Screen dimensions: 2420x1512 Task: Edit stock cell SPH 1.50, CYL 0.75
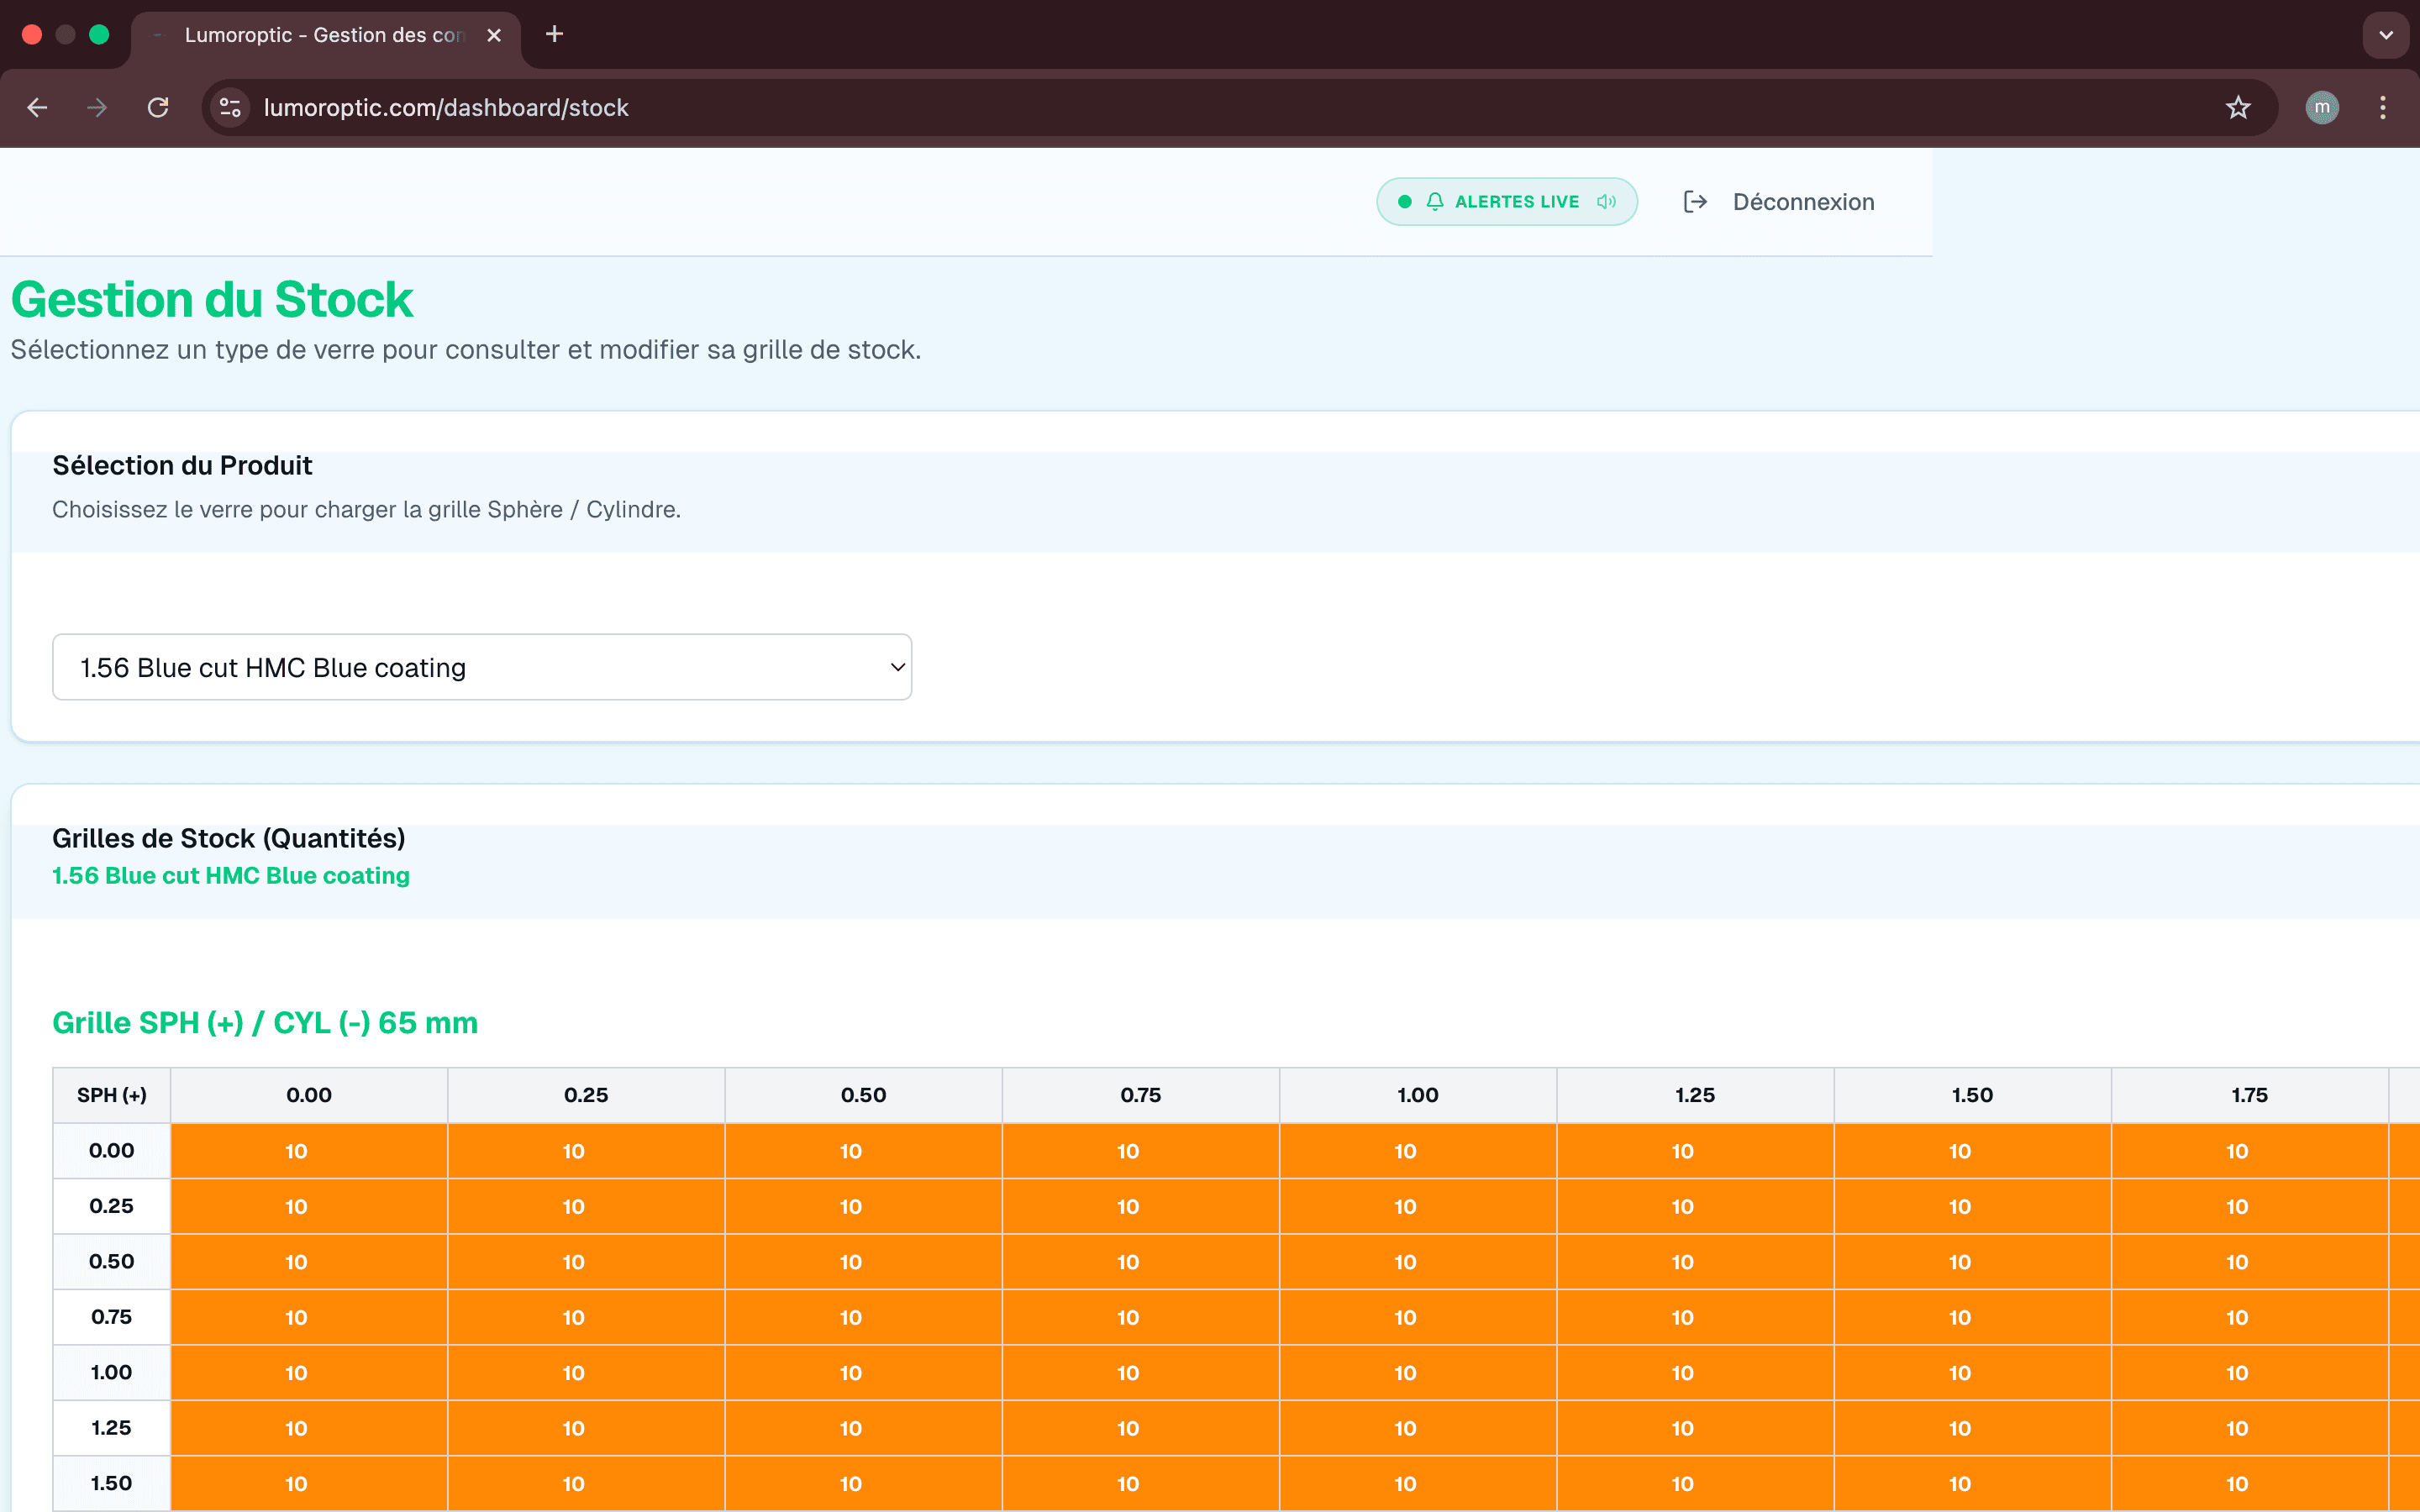(1141, 1484)
